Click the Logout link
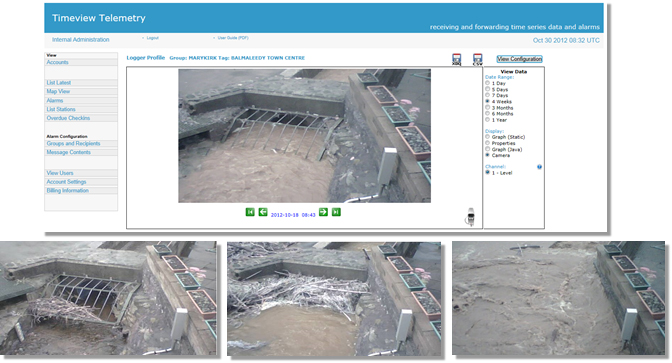The height and width of the screenshot is (363, 672). coord(153,38)
